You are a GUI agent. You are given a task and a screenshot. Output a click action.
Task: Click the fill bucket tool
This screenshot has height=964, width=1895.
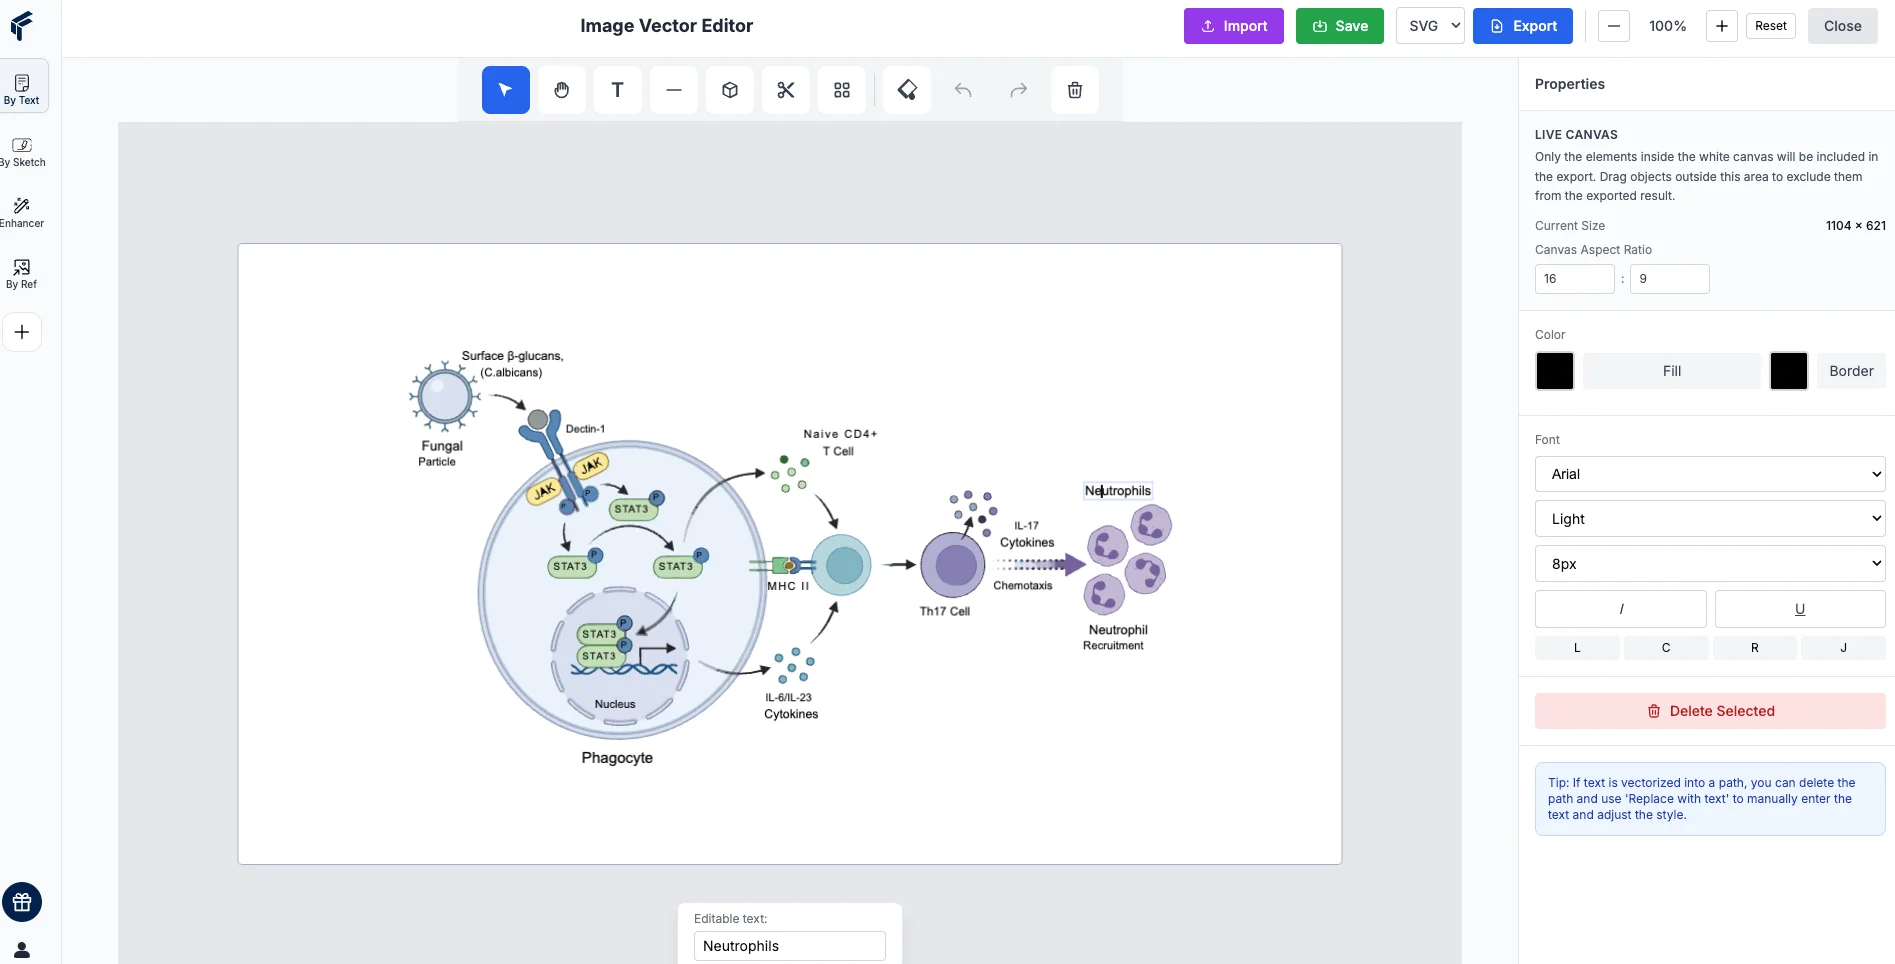pos(907,90)
